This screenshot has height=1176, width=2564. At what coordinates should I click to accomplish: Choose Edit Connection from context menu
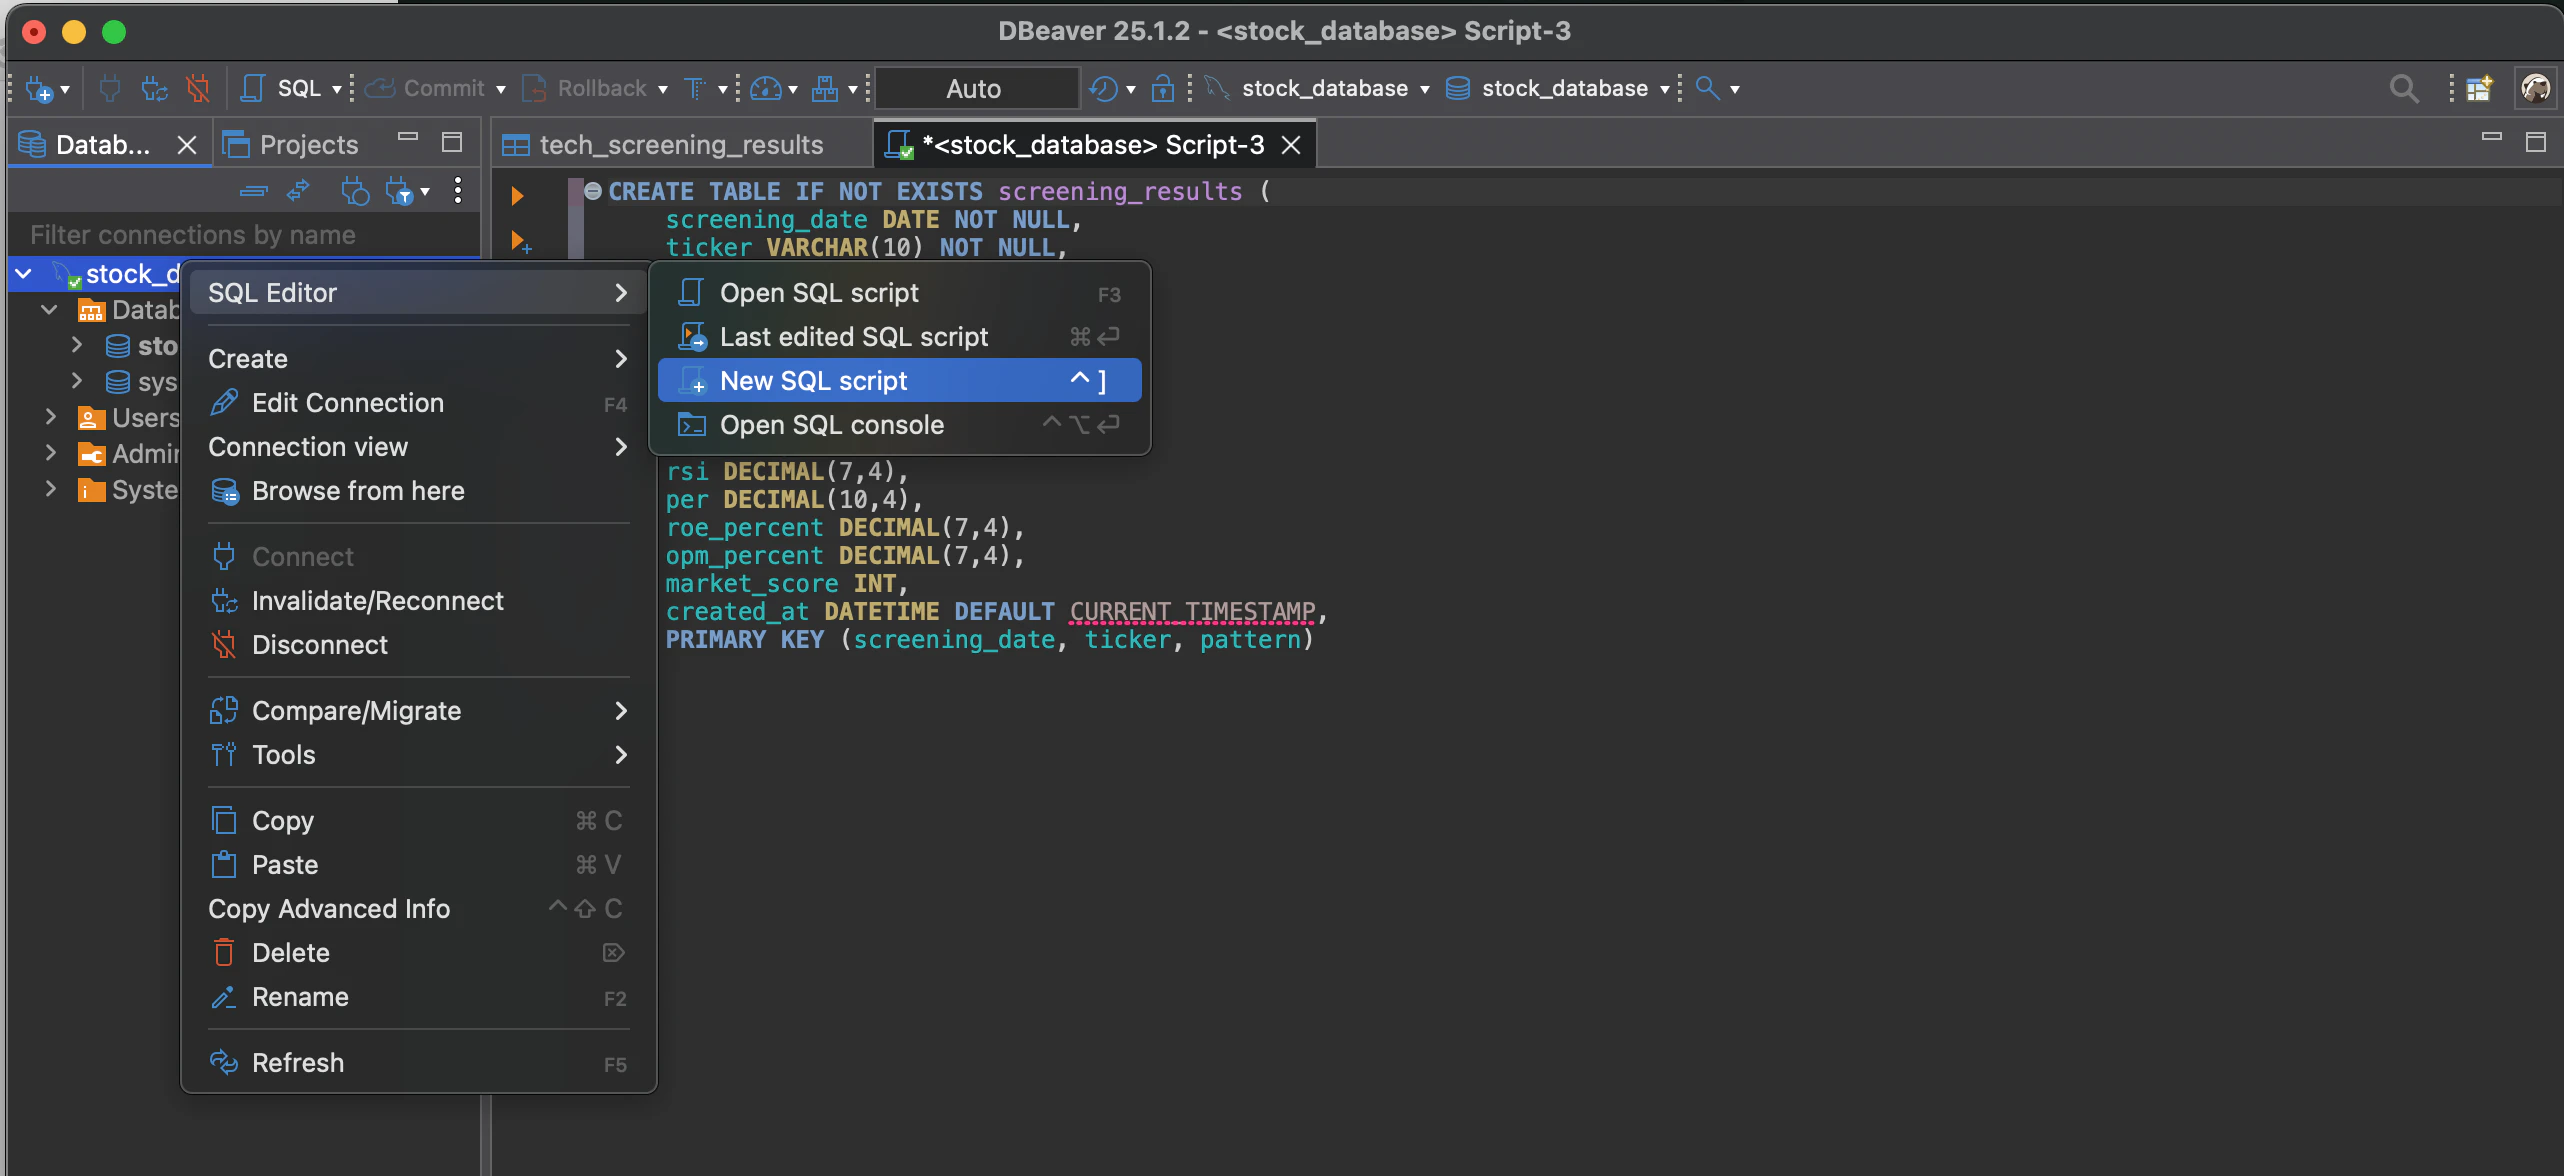tap(418, 403)
